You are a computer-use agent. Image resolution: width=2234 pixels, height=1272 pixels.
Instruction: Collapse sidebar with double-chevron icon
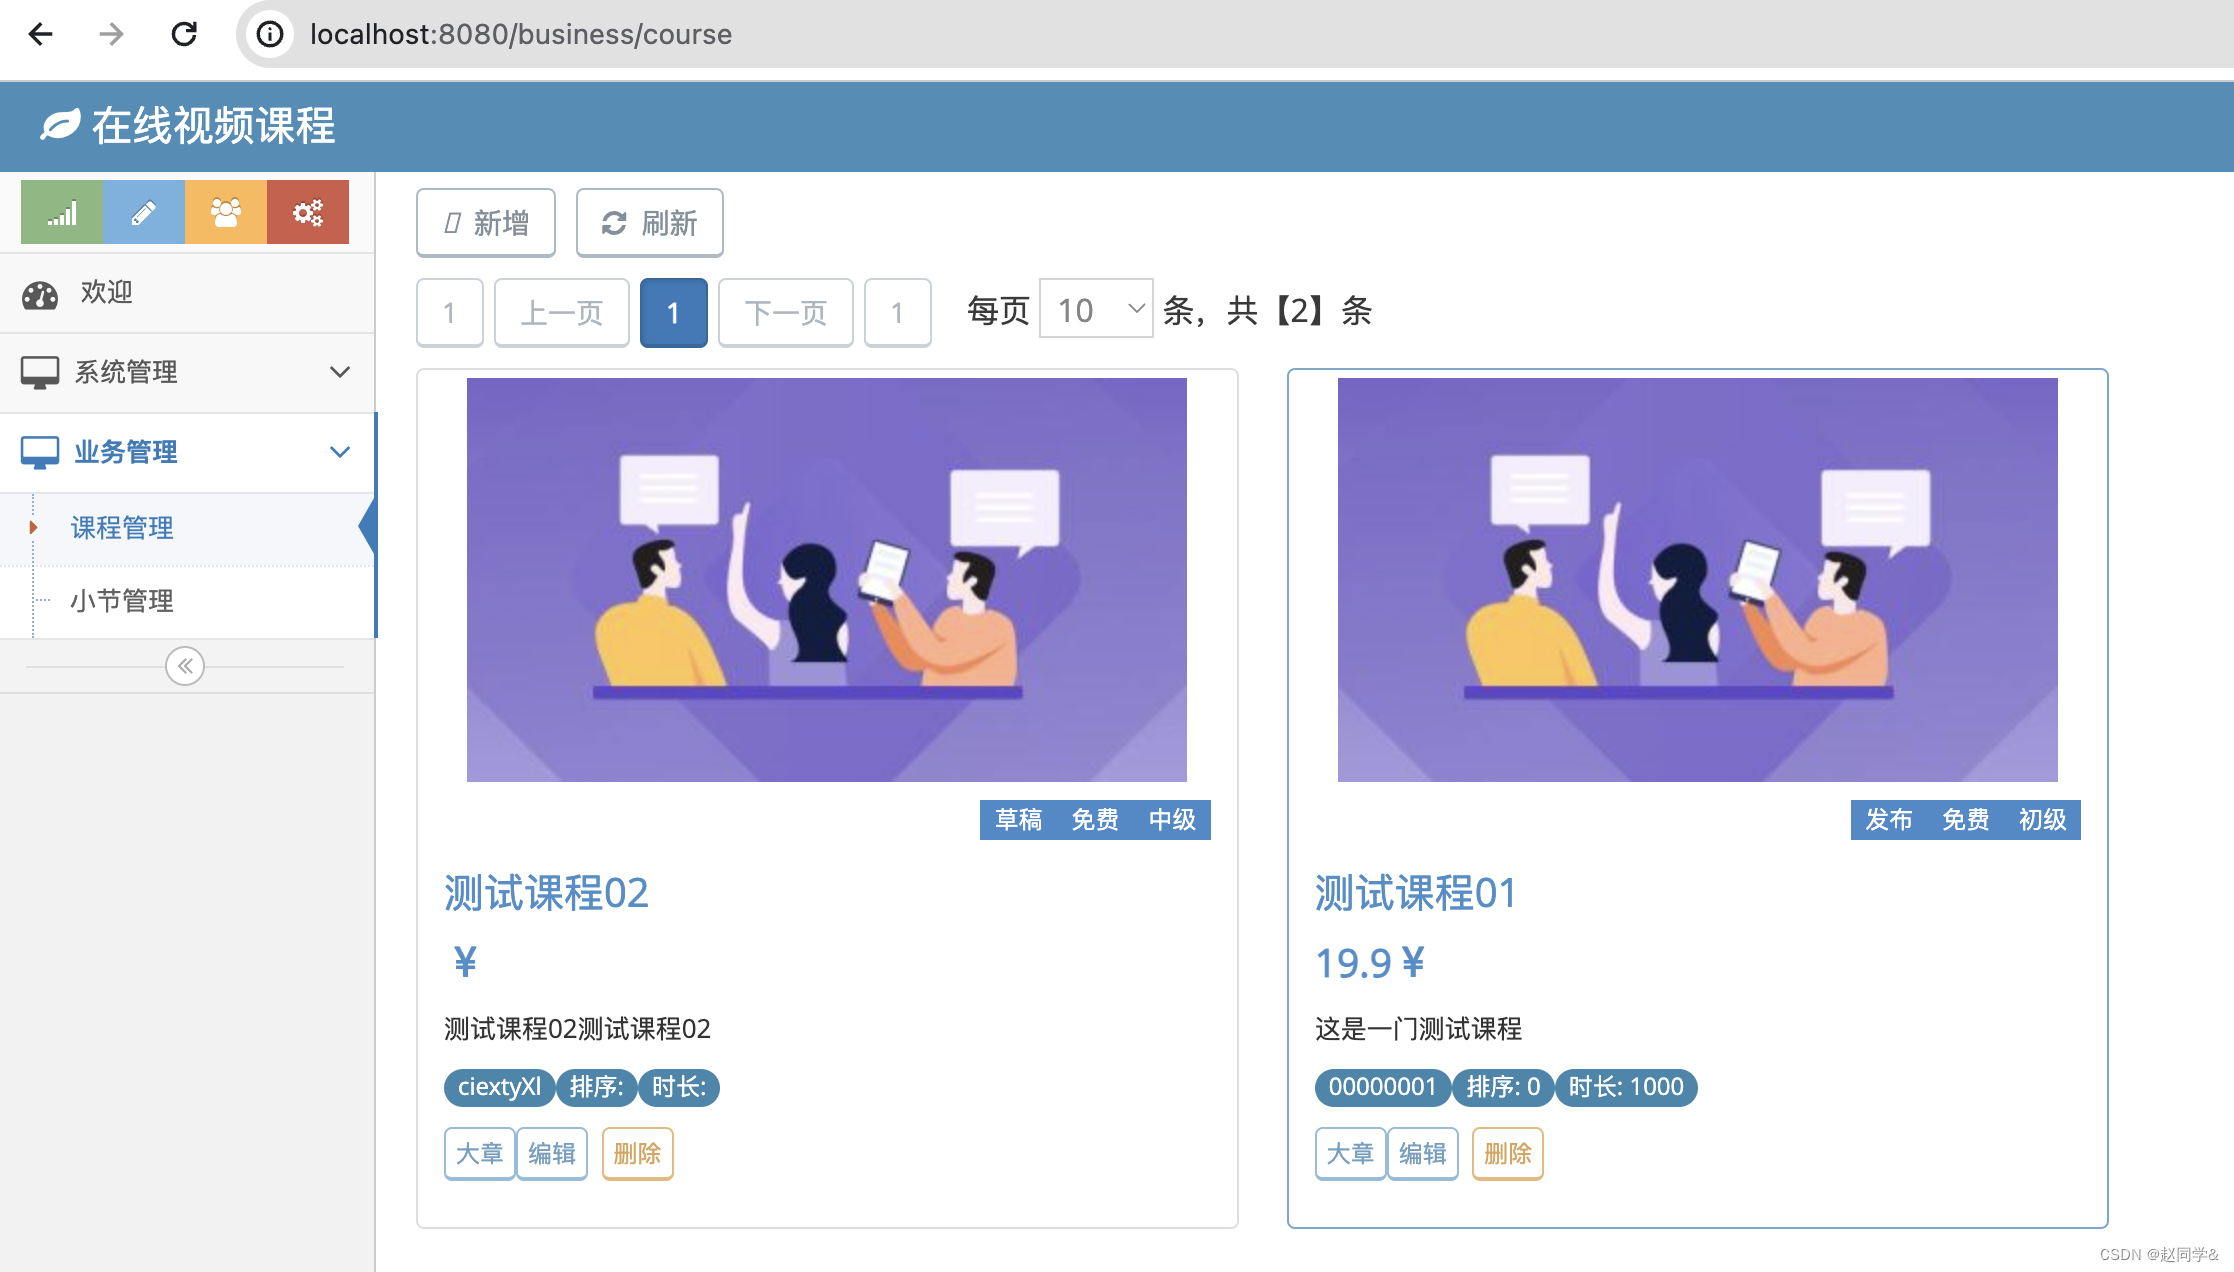185,666
